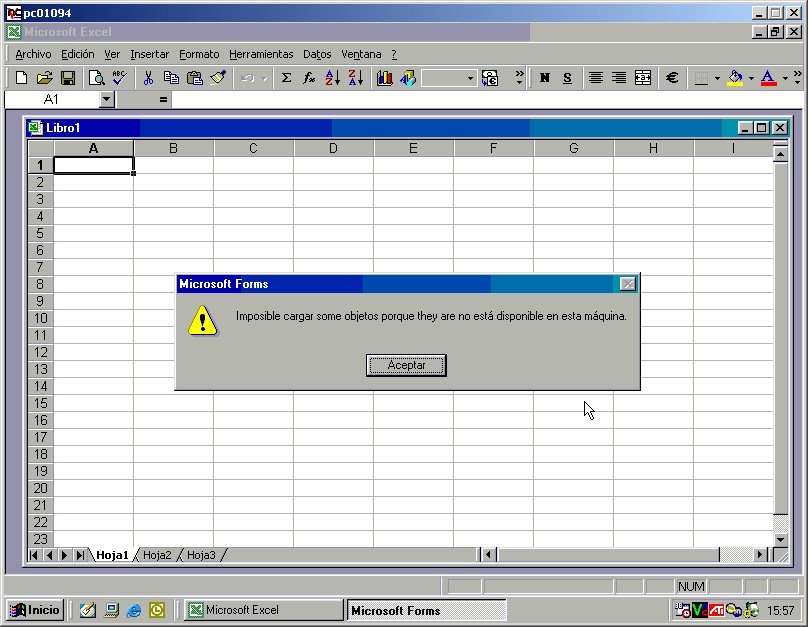
Task: Click the Microsoft Forms taskbar button
Action: (427, 610)
